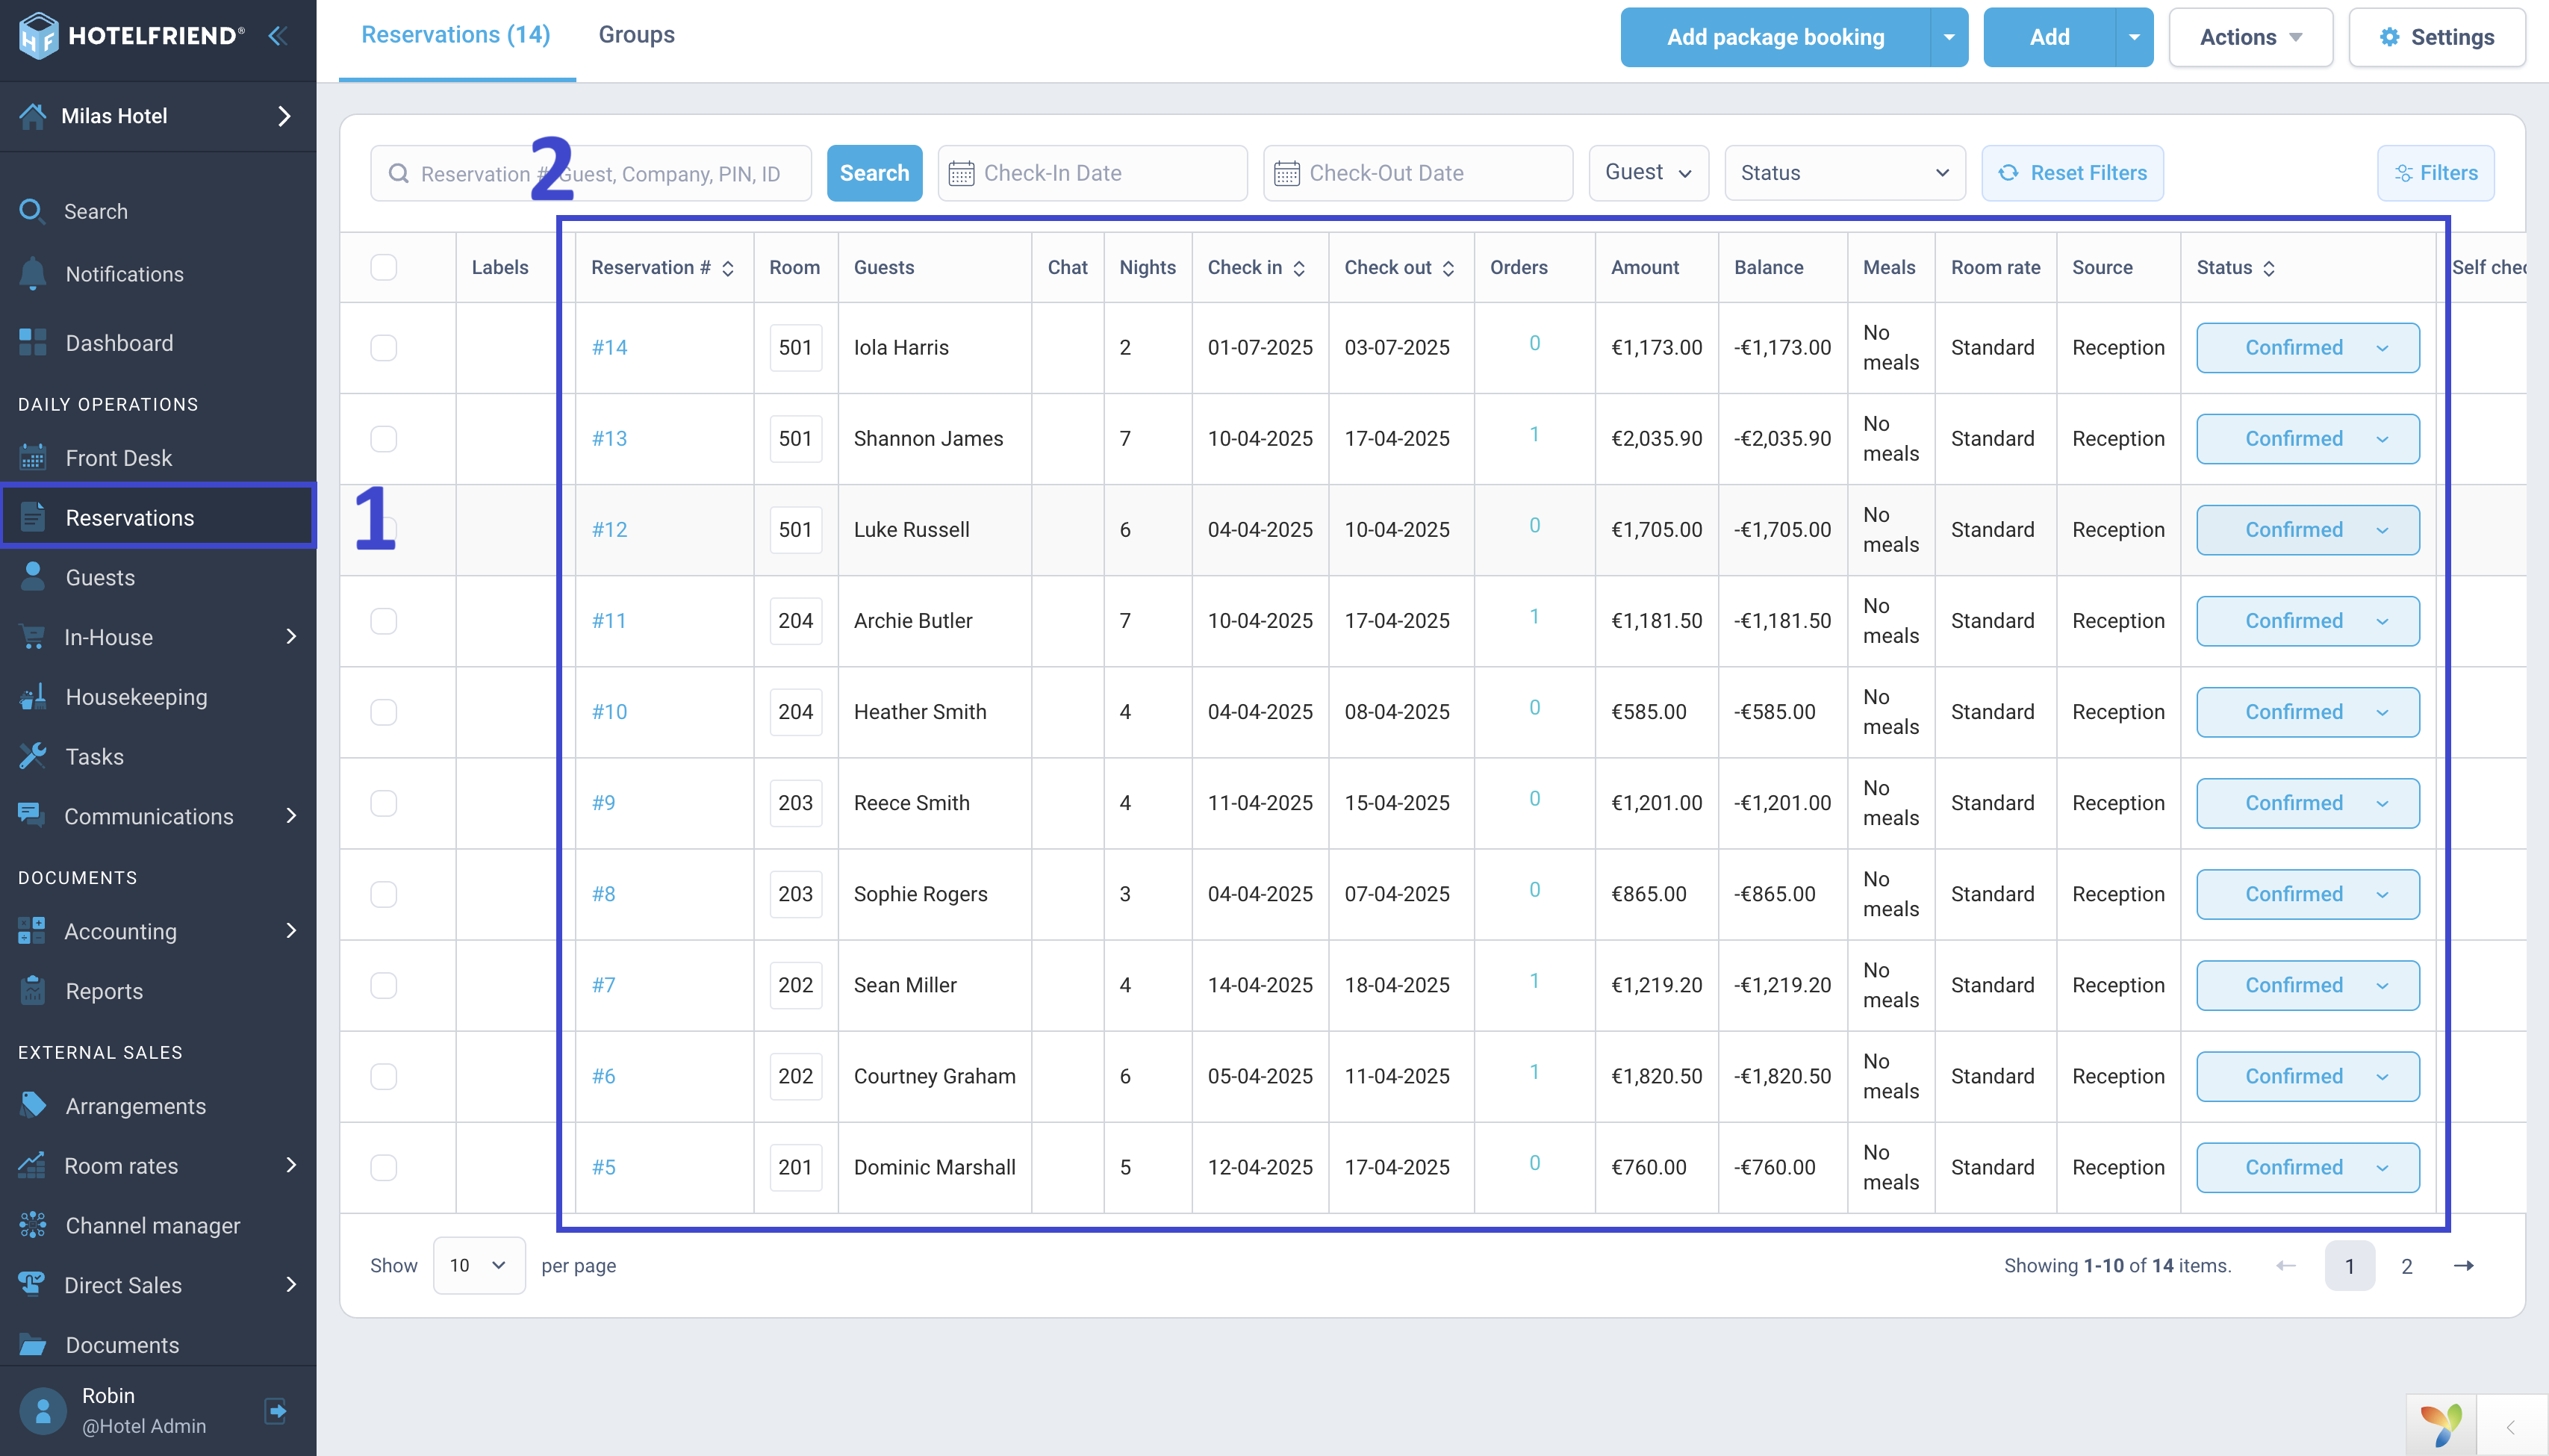This screenshot has height=1456, width=2549.
Task: Check the box for reservation #14
Action: click(x=383, y=347)
